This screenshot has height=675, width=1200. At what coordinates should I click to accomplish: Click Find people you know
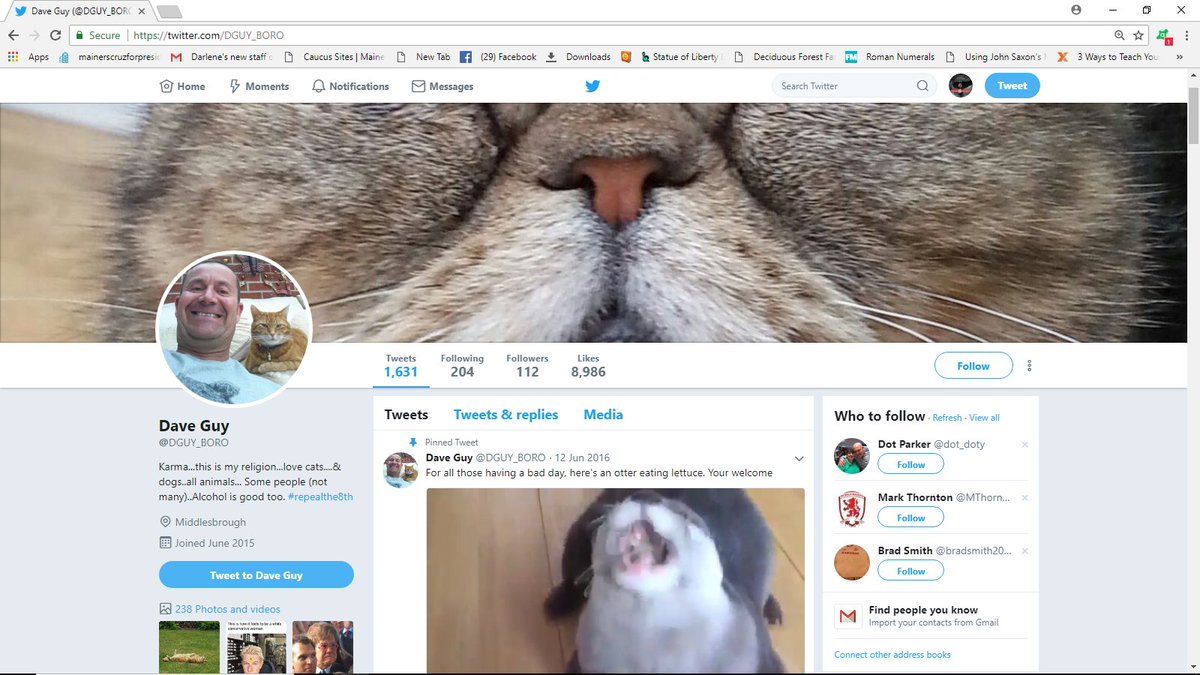pyautogui.click(x=923, y=610)
